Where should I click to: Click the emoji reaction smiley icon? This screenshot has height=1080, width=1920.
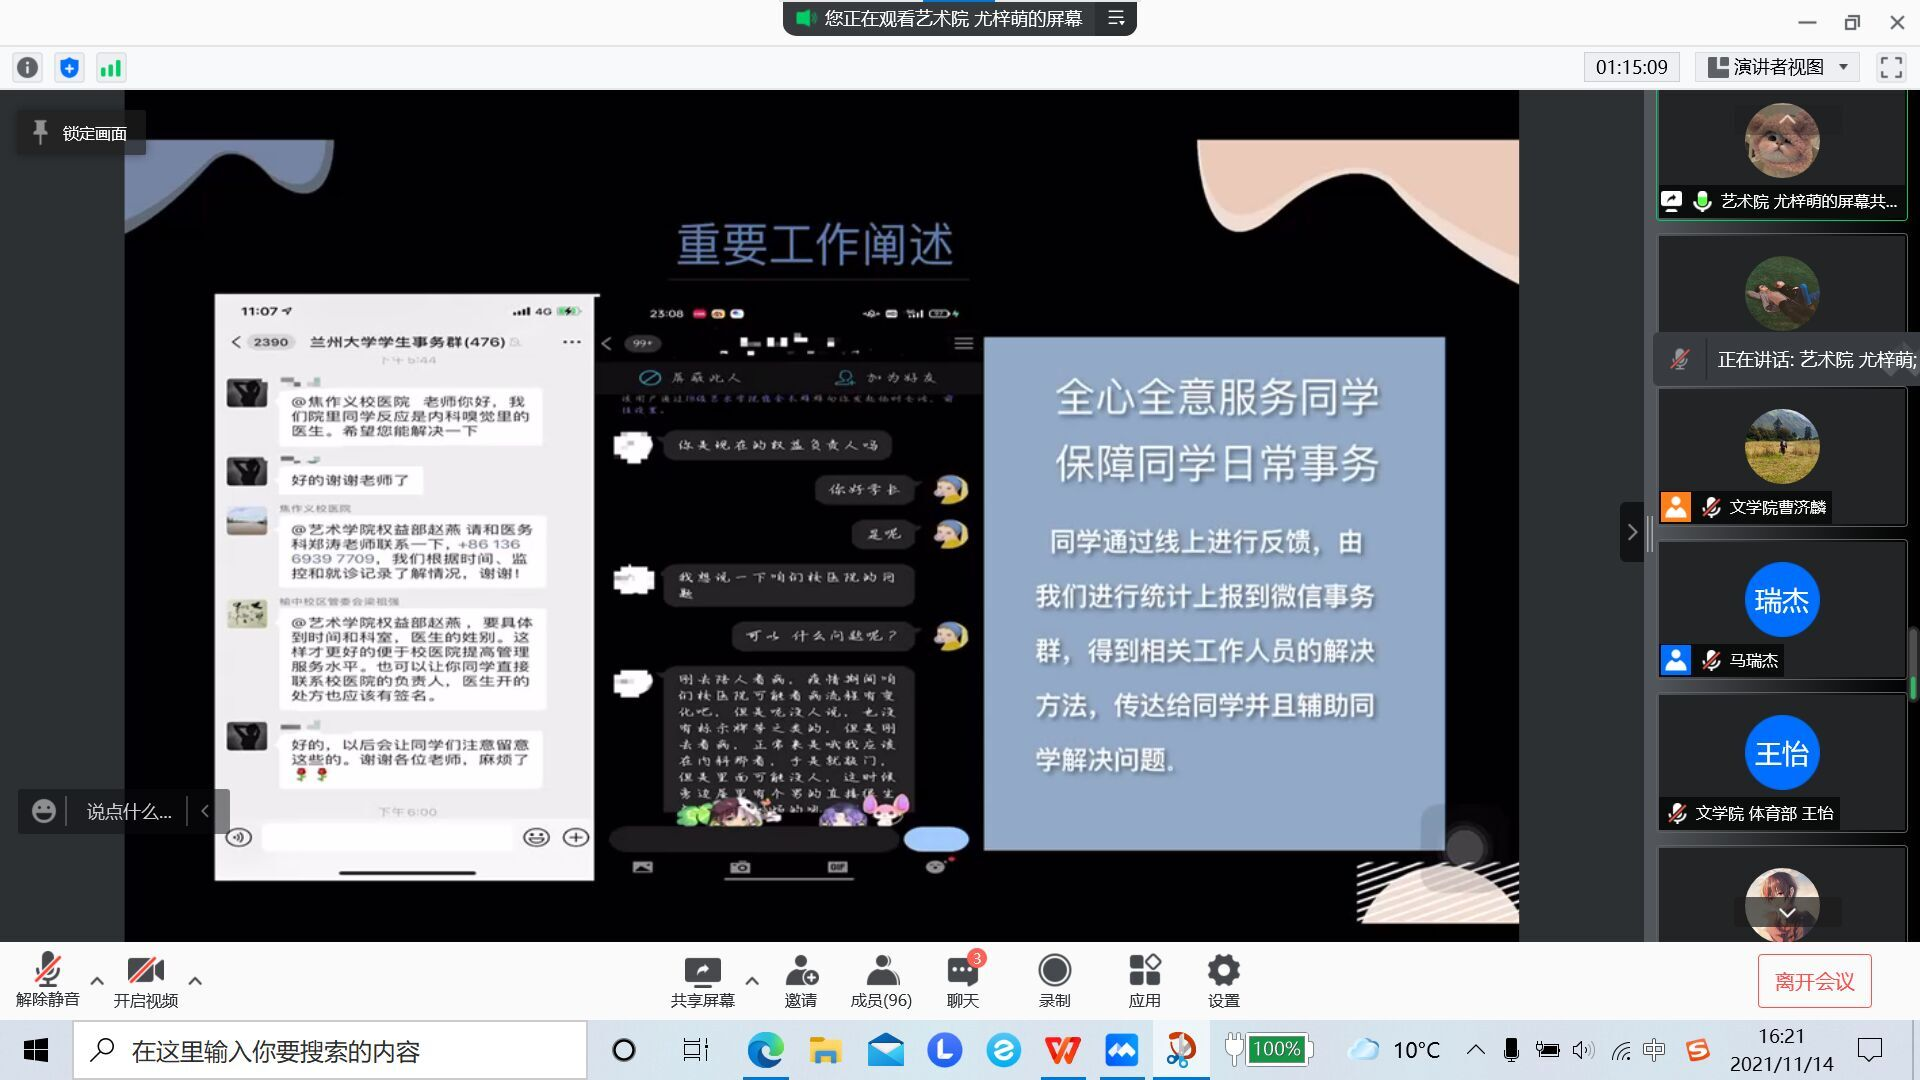(43, 811)
